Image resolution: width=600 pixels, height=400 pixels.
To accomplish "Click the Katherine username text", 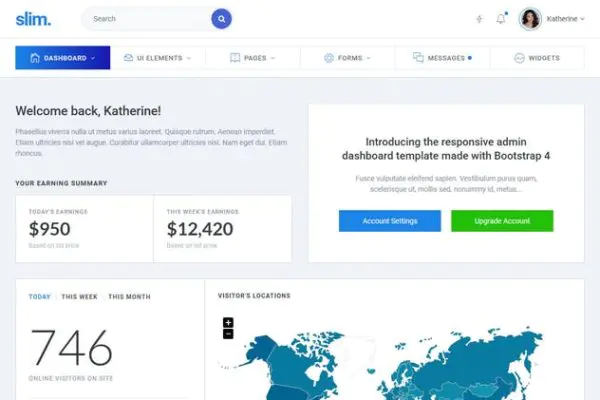I will 562,19.
